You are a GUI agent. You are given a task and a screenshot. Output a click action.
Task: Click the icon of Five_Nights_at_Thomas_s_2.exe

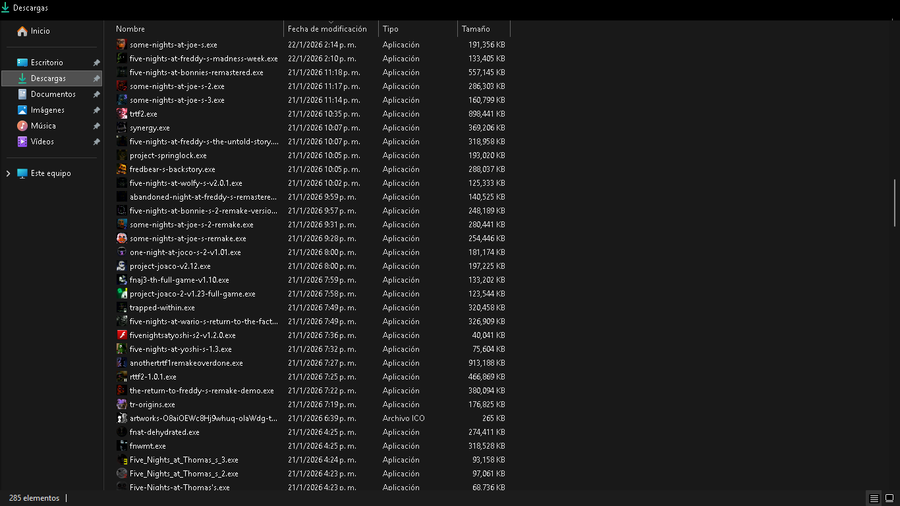coord(122,474)
